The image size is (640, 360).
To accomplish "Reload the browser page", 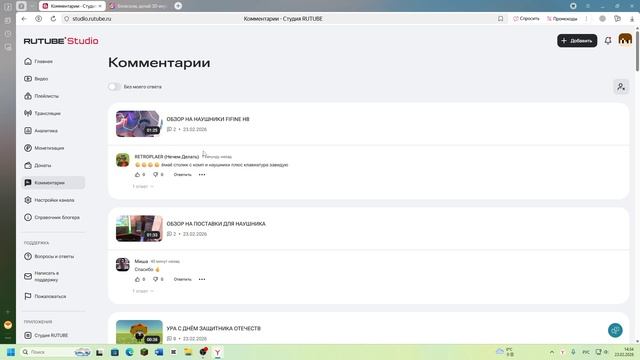I will pyautogui.click(x=53, y=19).
